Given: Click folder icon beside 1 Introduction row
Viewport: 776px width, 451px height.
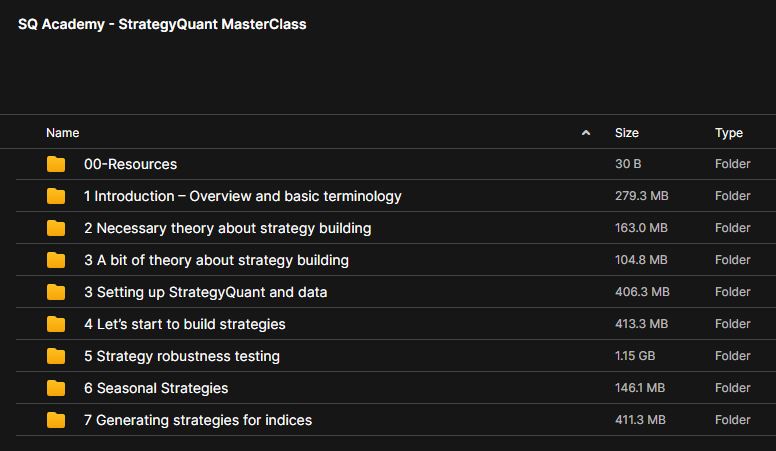Looking at the screenshot, I should coord(56,196).
